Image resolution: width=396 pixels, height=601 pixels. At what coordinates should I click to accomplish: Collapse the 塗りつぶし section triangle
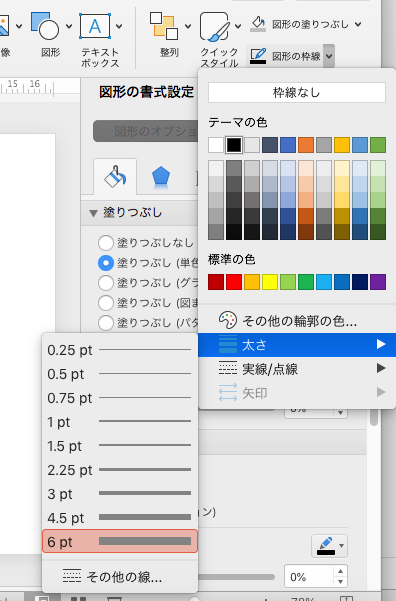(93, 213)
